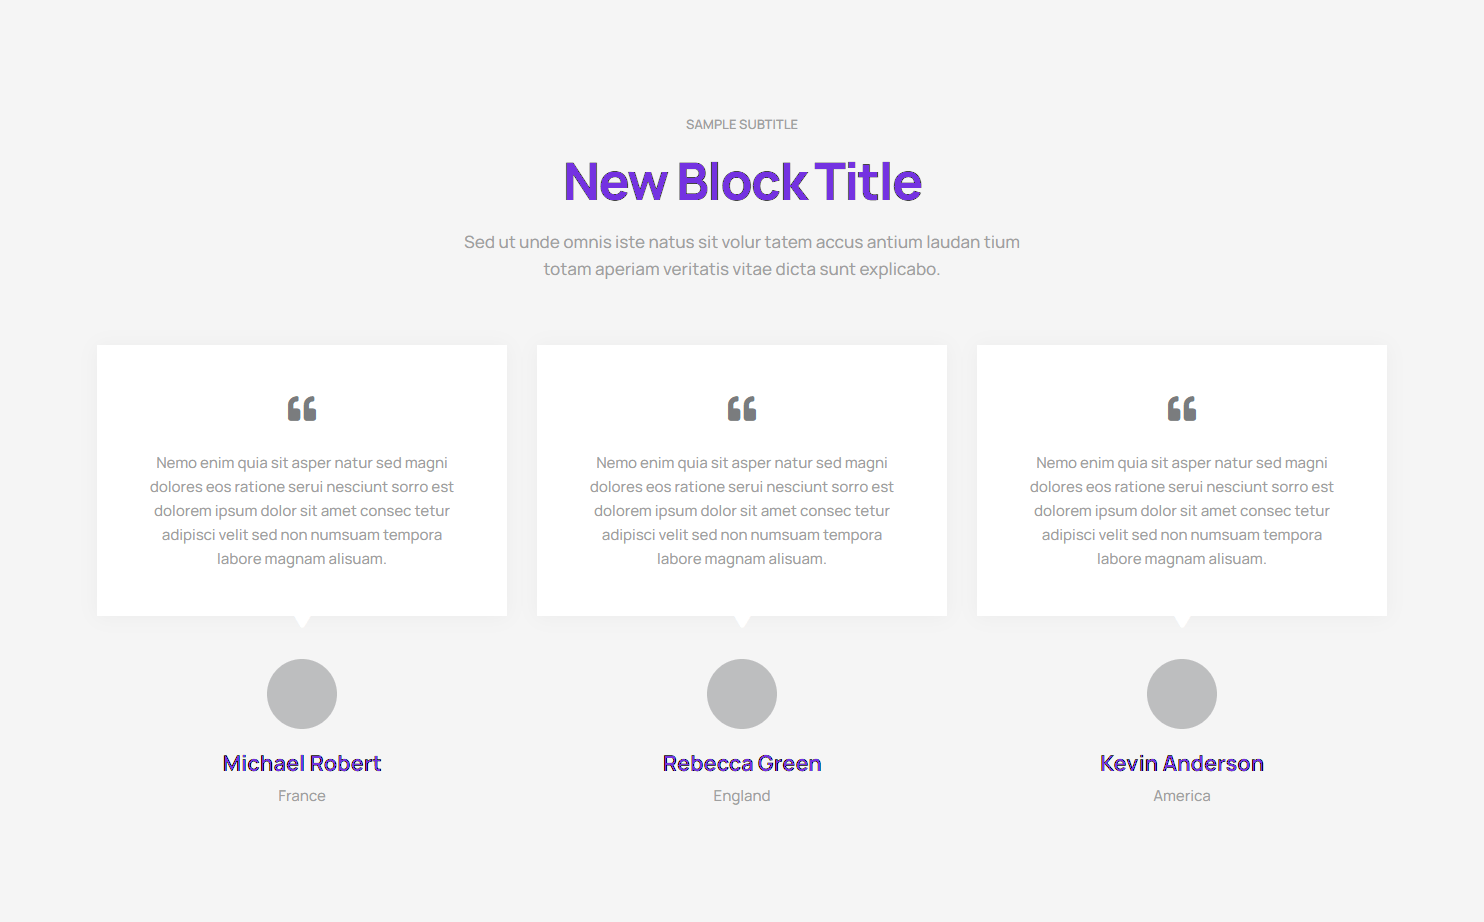The height and width of the screenshot is (922, 1484).
Task: Click the SAMPLE SUBTITLE text
Action: (x=742, y=125)
